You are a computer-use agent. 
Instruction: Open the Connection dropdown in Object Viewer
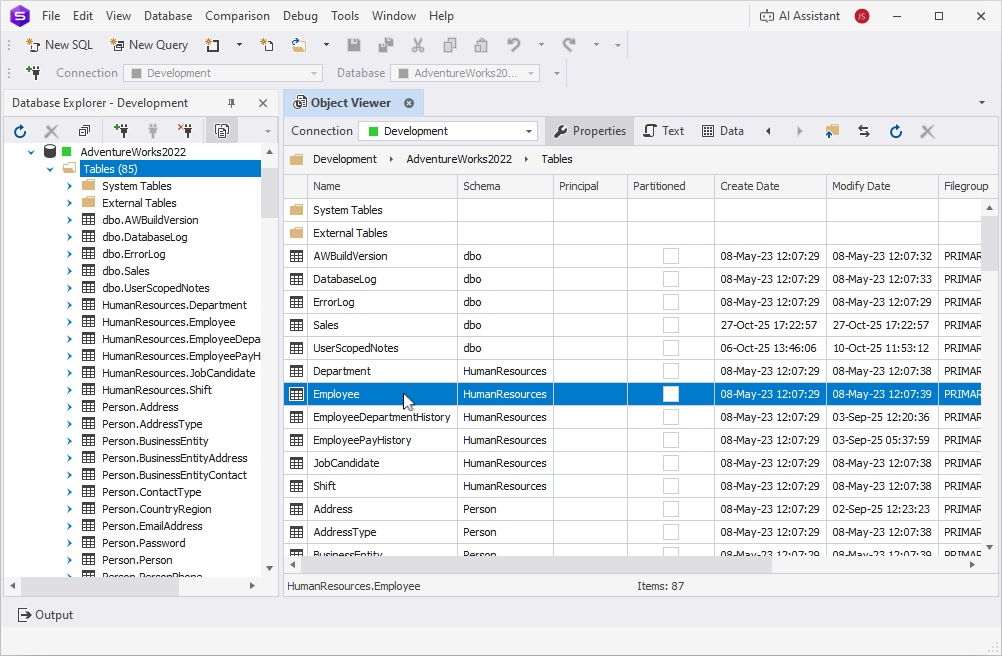(527, 130)
